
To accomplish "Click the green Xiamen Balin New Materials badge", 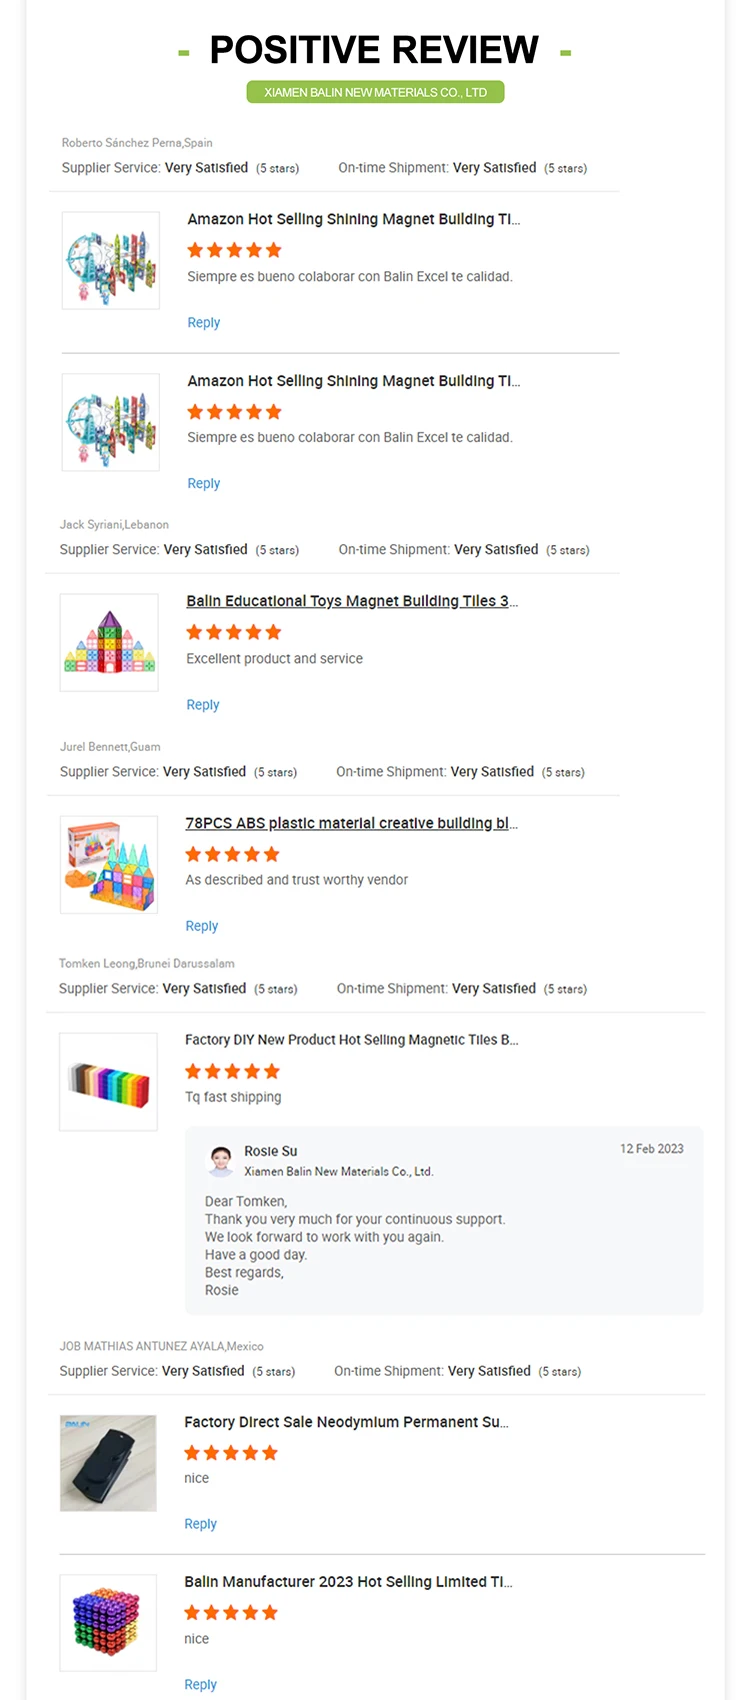I will (x=375, y=92).
